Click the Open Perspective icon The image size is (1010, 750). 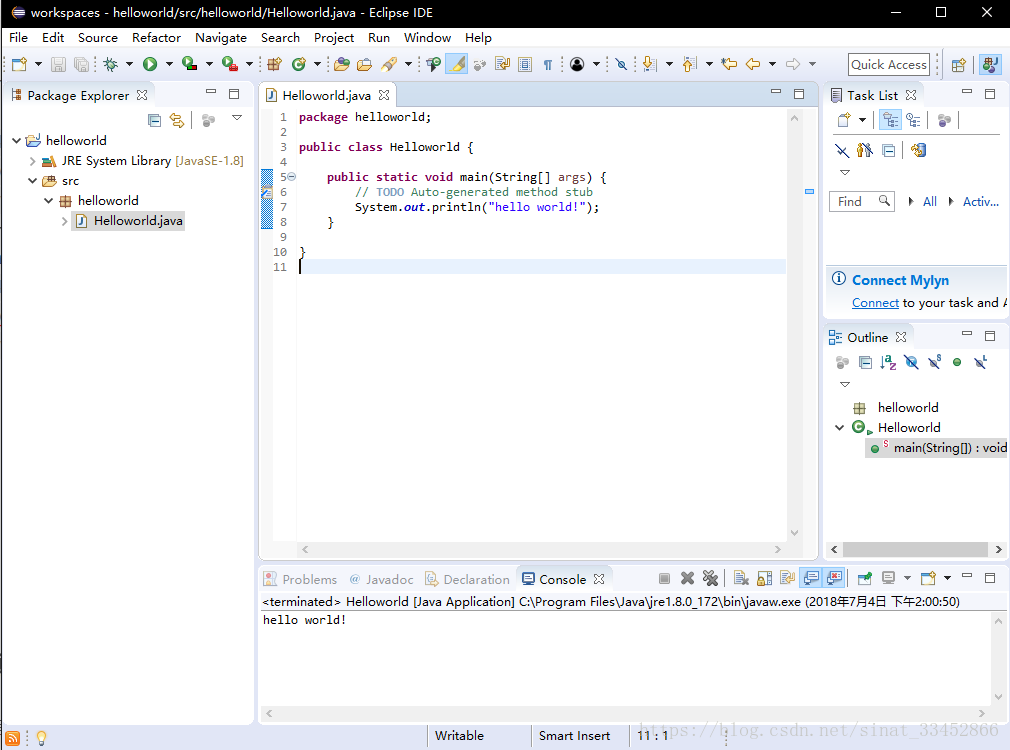pos(958,64)
